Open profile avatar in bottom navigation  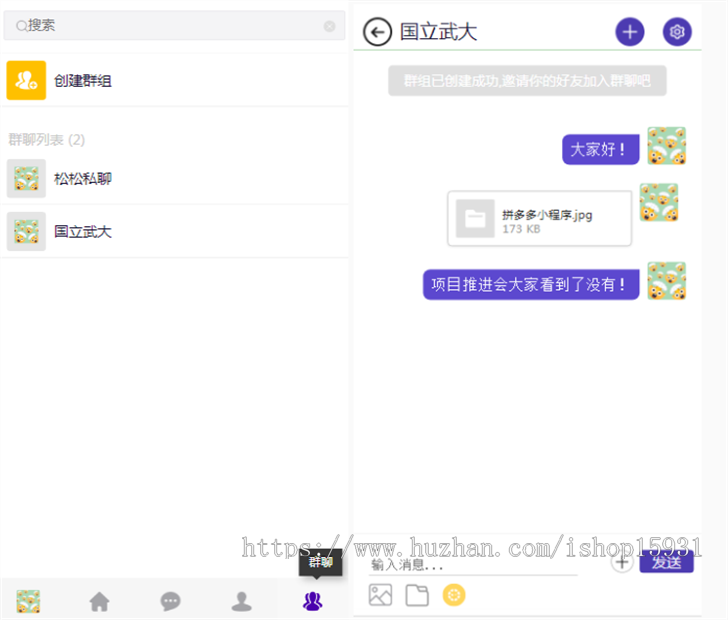click(28, 601)
